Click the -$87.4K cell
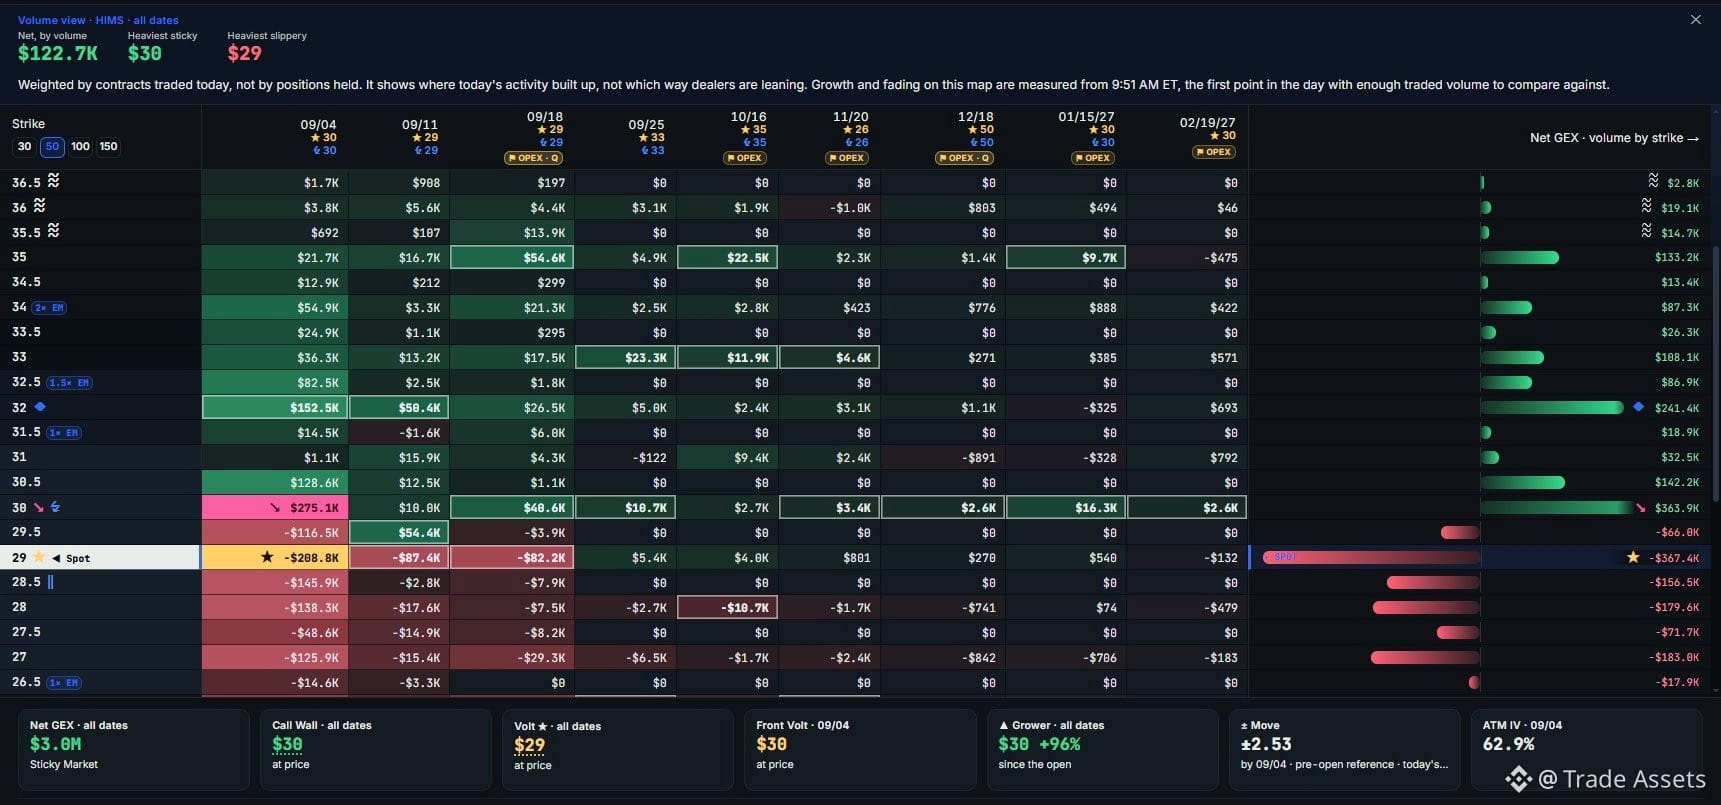The height and width of the screenshot is (805, 1721). point(399,558)
